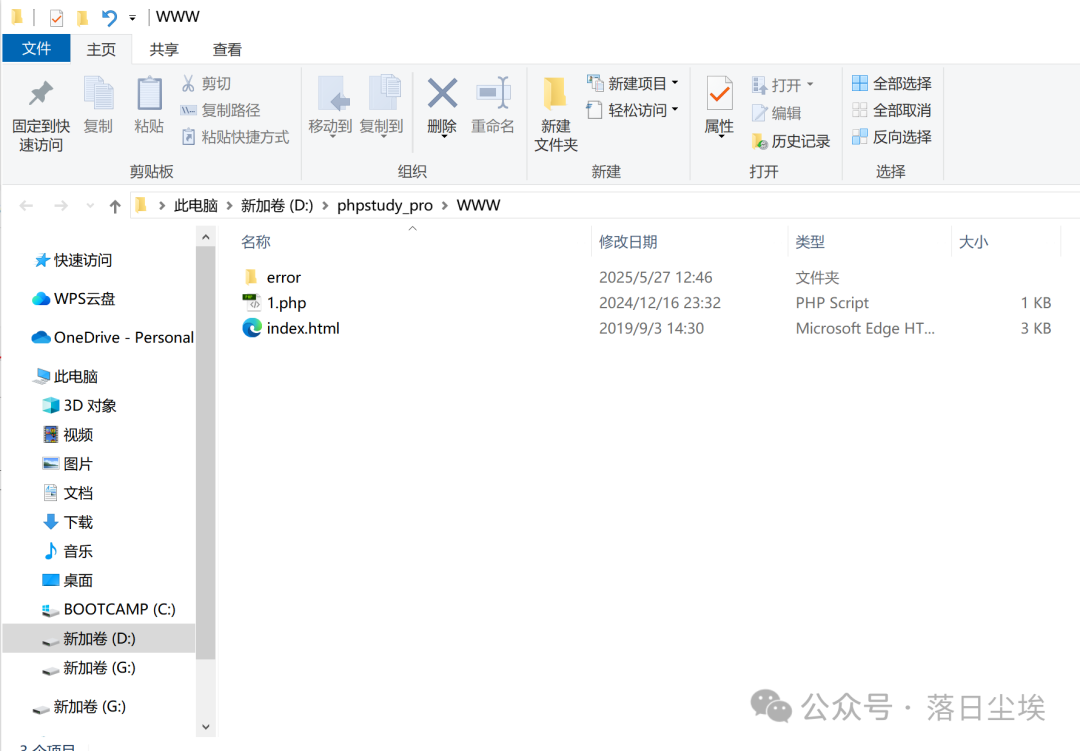Click the Delete X icon
Screen dimensions: 1080x751
click(x=442, y=93)
